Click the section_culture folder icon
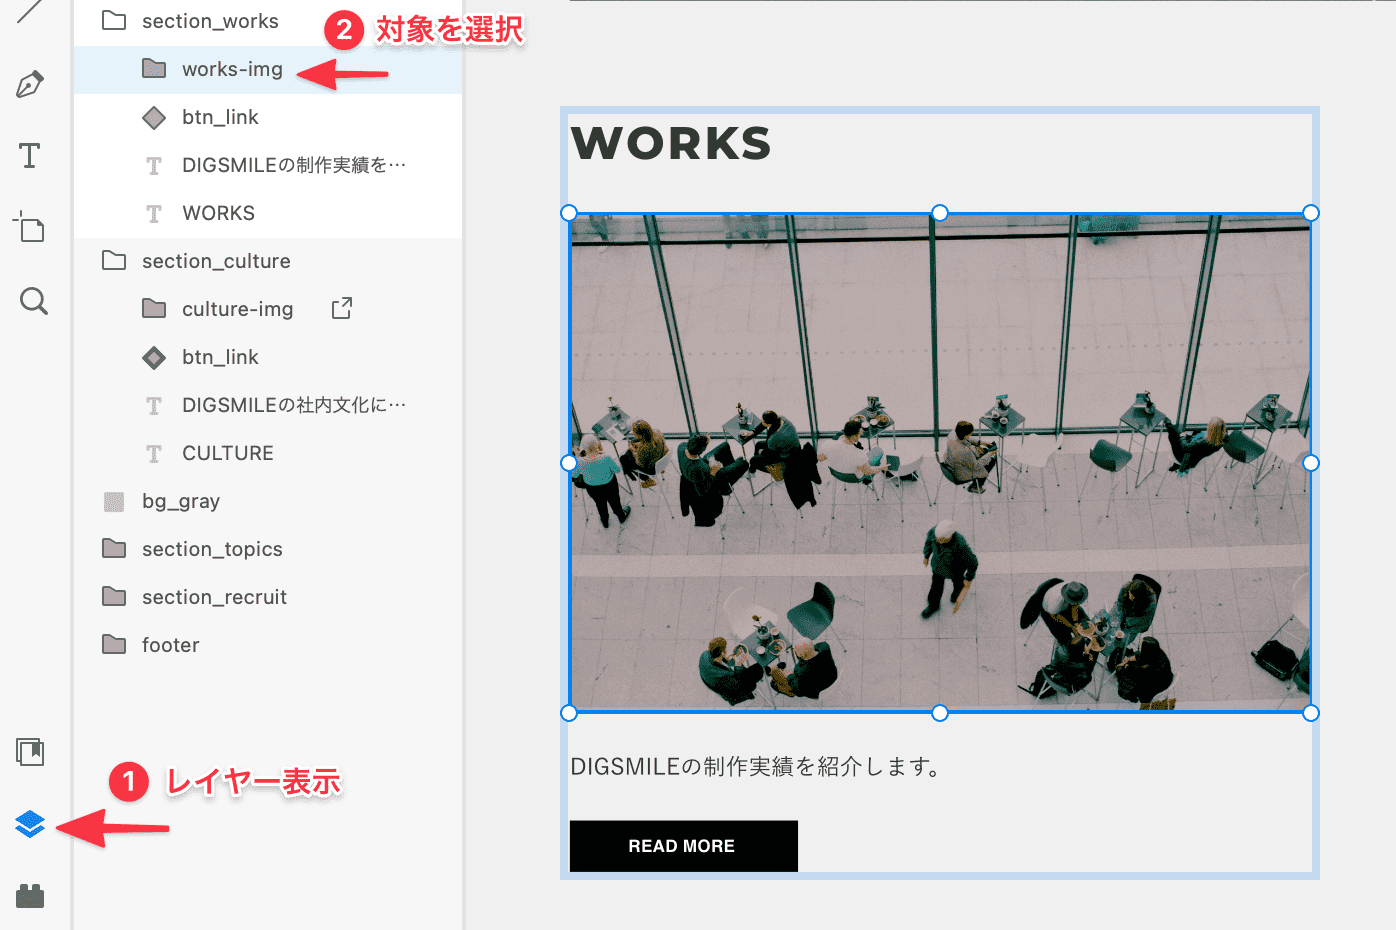This screenshot has width=1396, height=930. click(114, 261)
